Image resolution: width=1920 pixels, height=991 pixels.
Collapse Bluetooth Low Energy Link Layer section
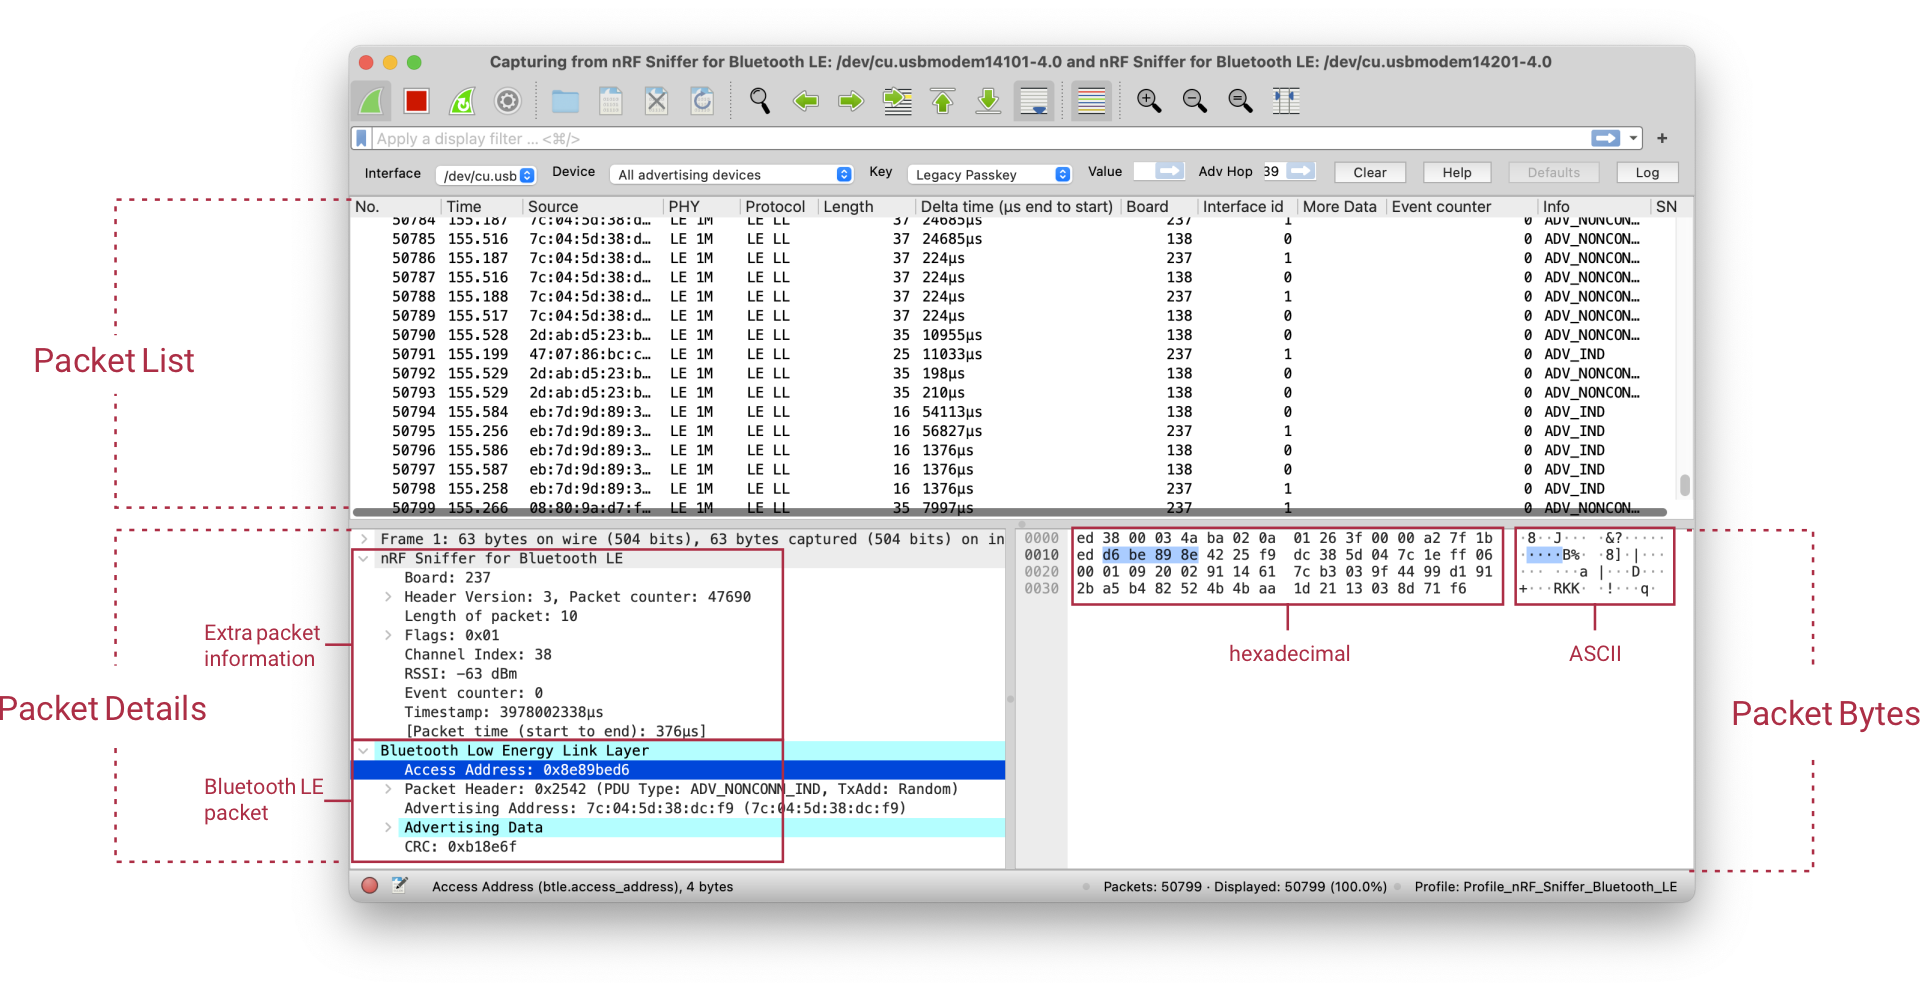click(x=364, y=750)
